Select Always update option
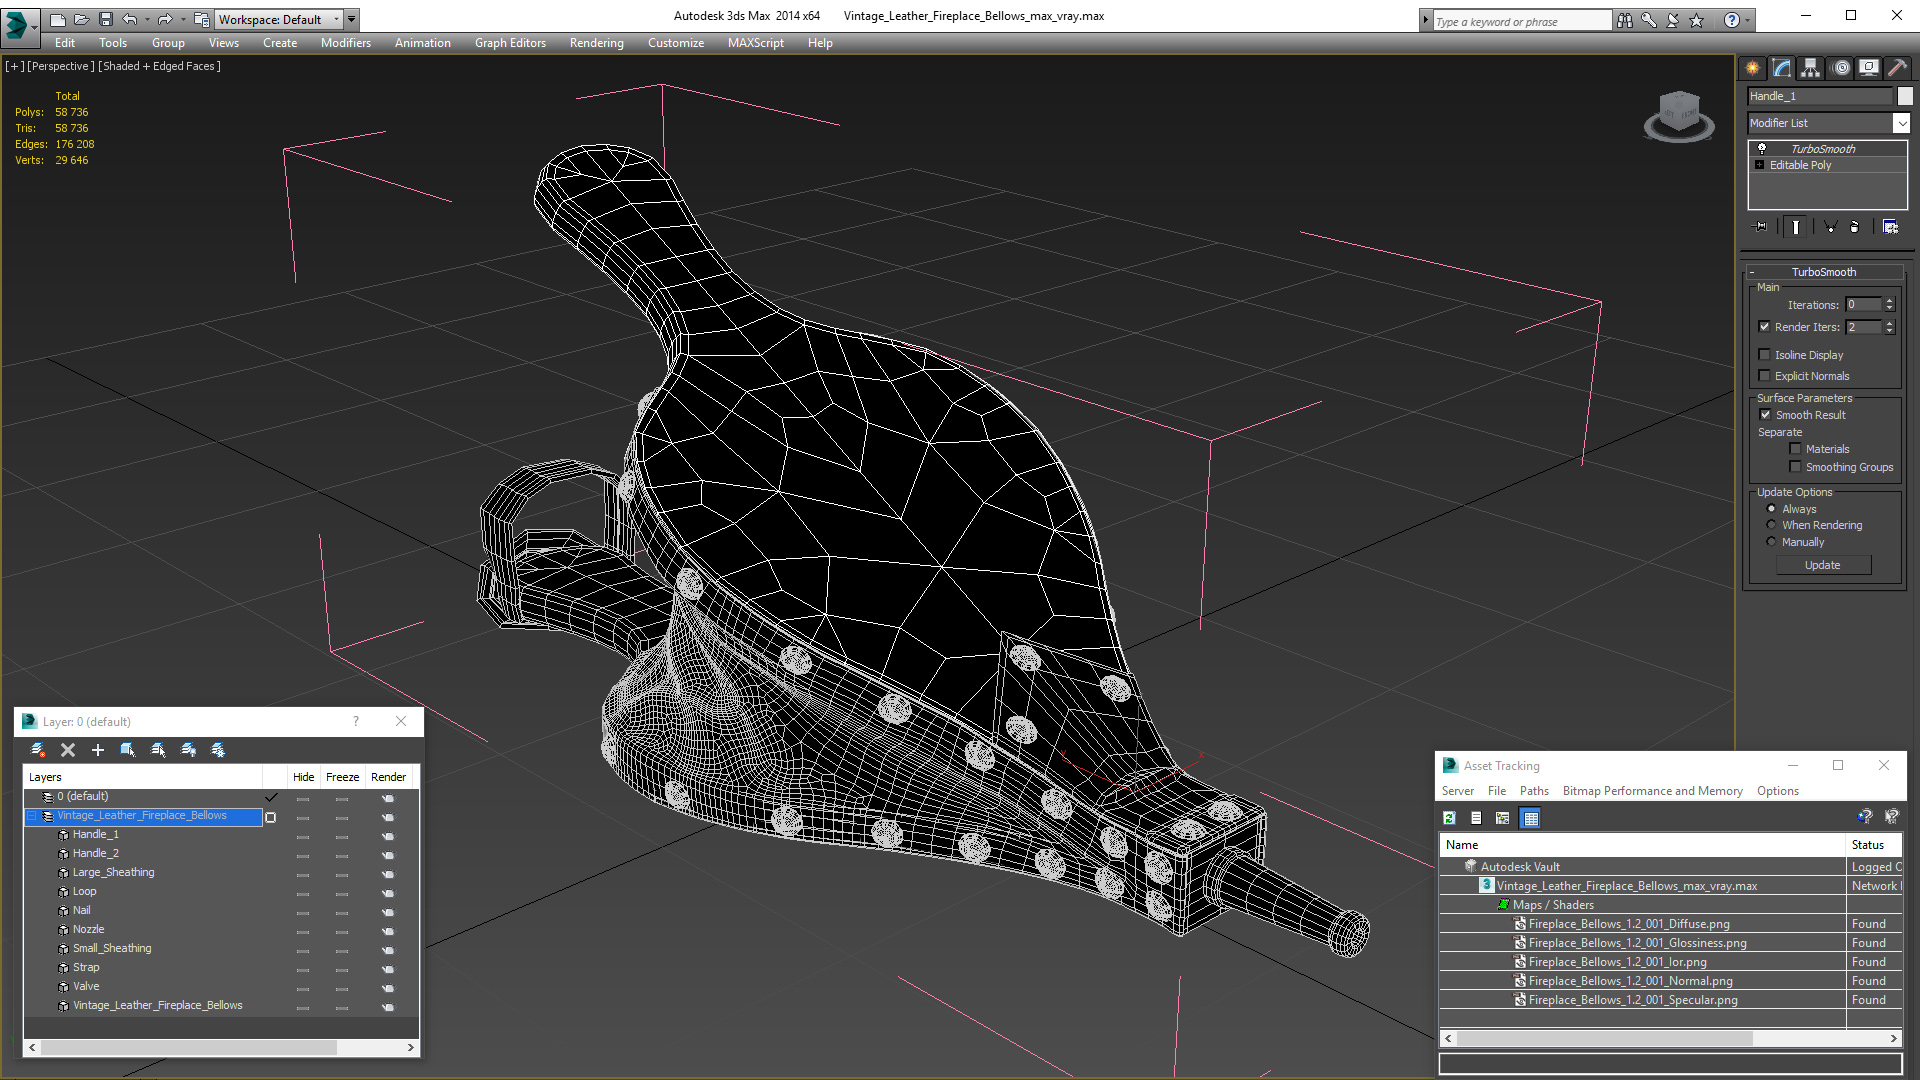The width and height of the screenshot is (1920, 1080). point(1771,509)
